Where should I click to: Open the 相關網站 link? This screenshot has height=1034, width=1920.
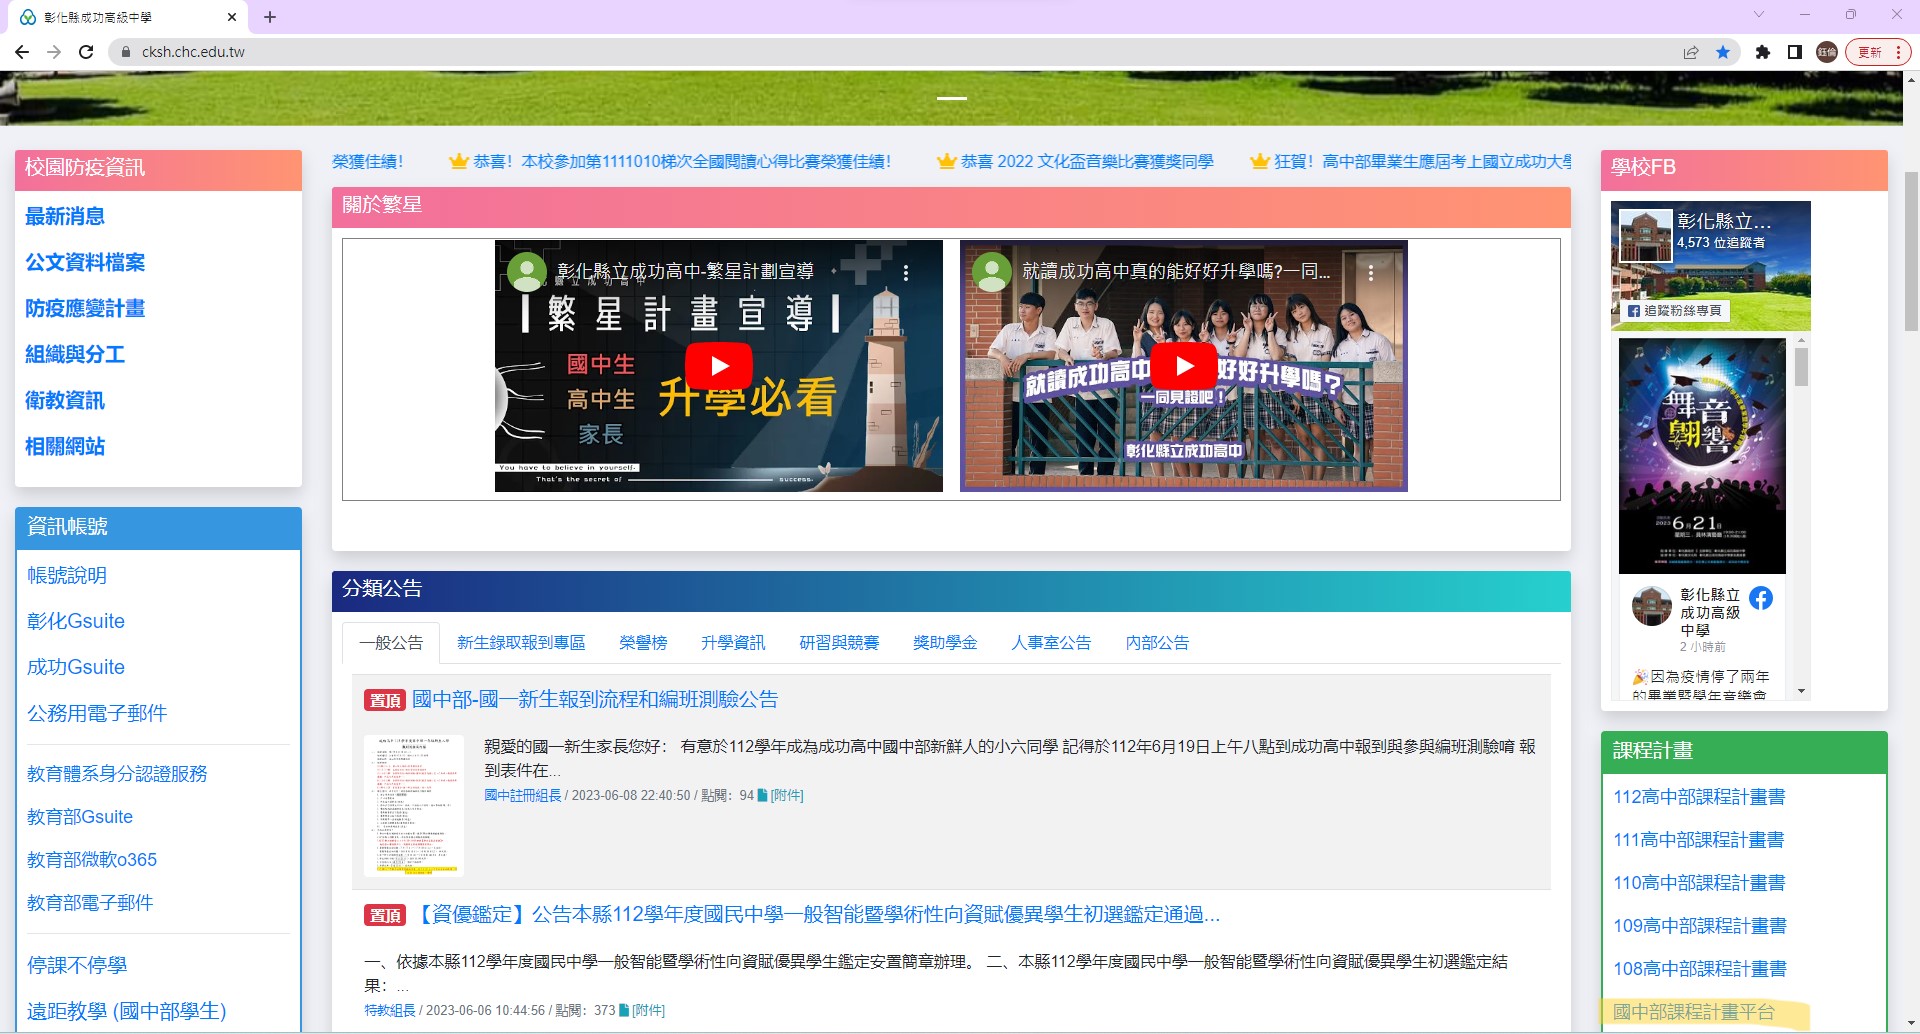[x=65, y=447]
